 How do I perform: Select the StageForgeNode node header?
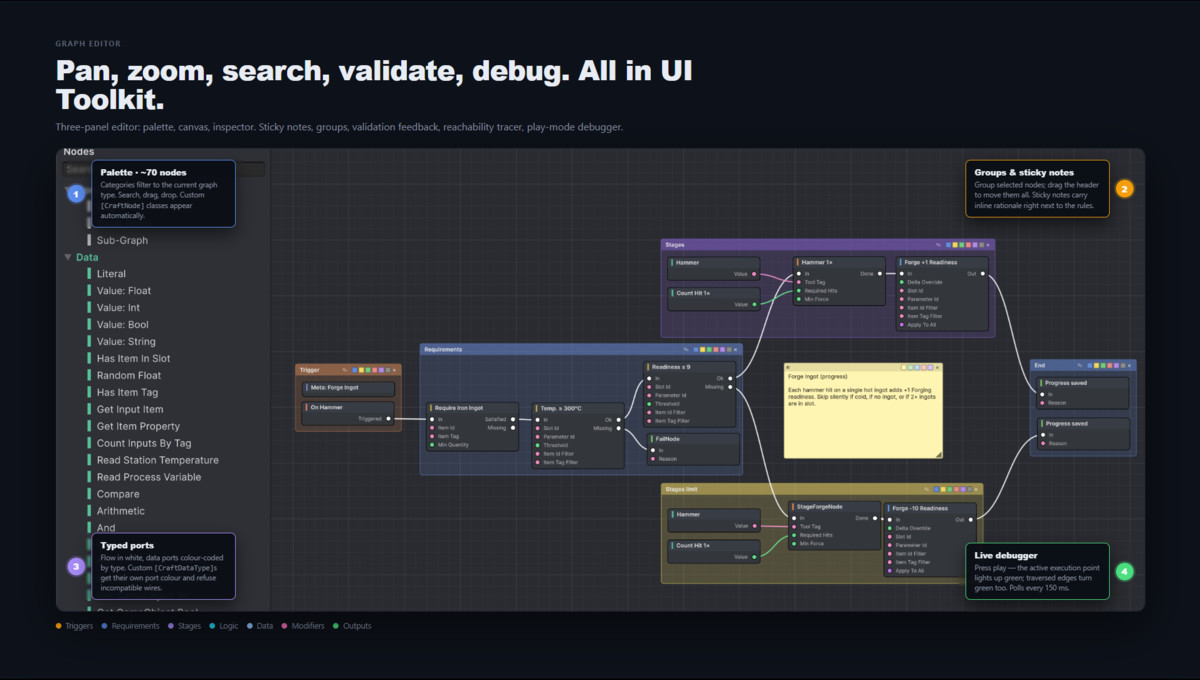(835, 507)
